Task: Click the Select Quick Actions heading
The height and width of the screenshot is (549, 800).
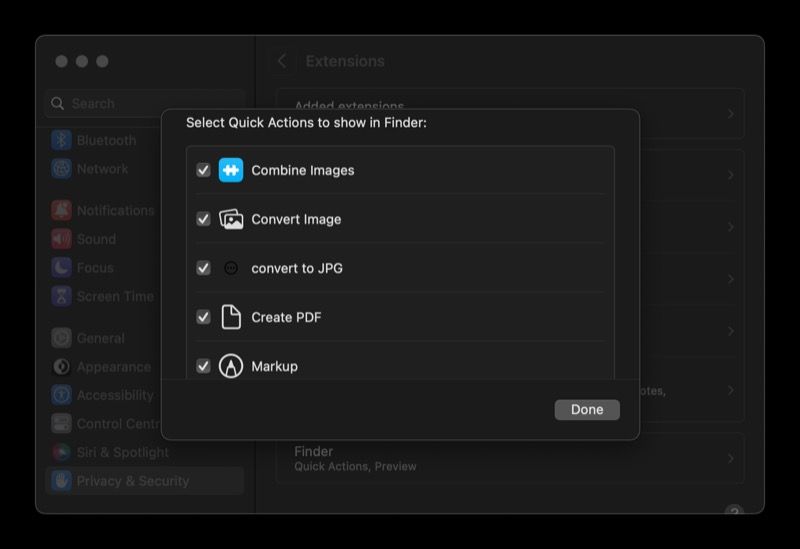Action: 306,123
